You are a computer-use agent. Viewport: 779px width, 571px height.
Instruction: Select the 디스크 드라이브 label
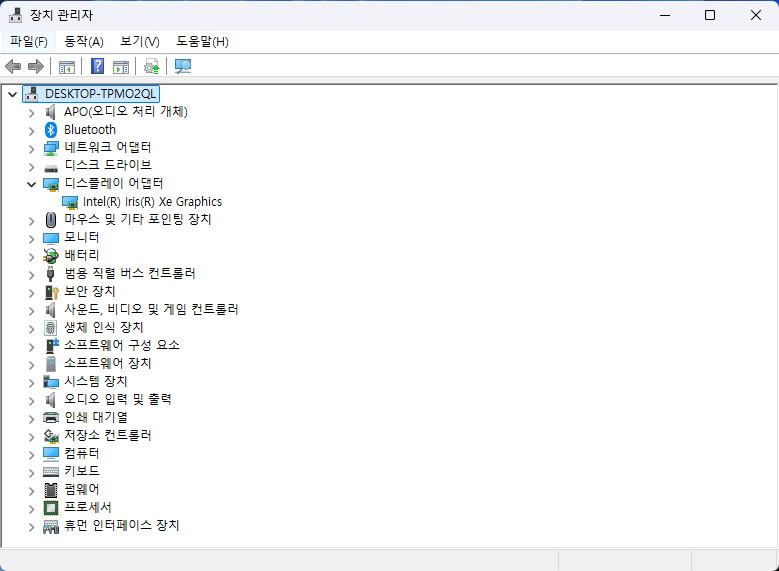pyautogui.click(x=108, y=165)
